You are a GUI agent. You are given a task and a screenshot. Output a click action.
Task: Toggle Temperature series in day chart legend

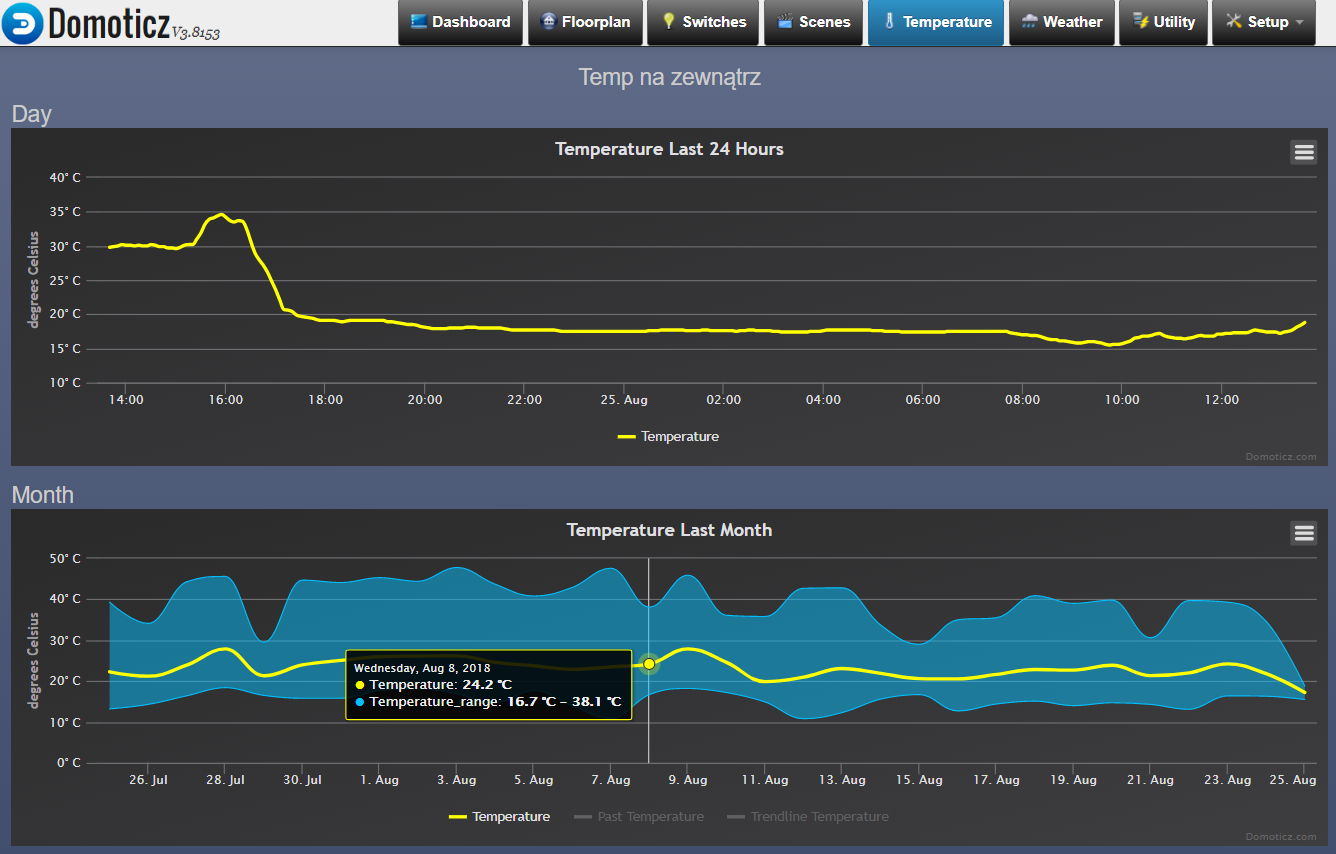click(668, 437)
